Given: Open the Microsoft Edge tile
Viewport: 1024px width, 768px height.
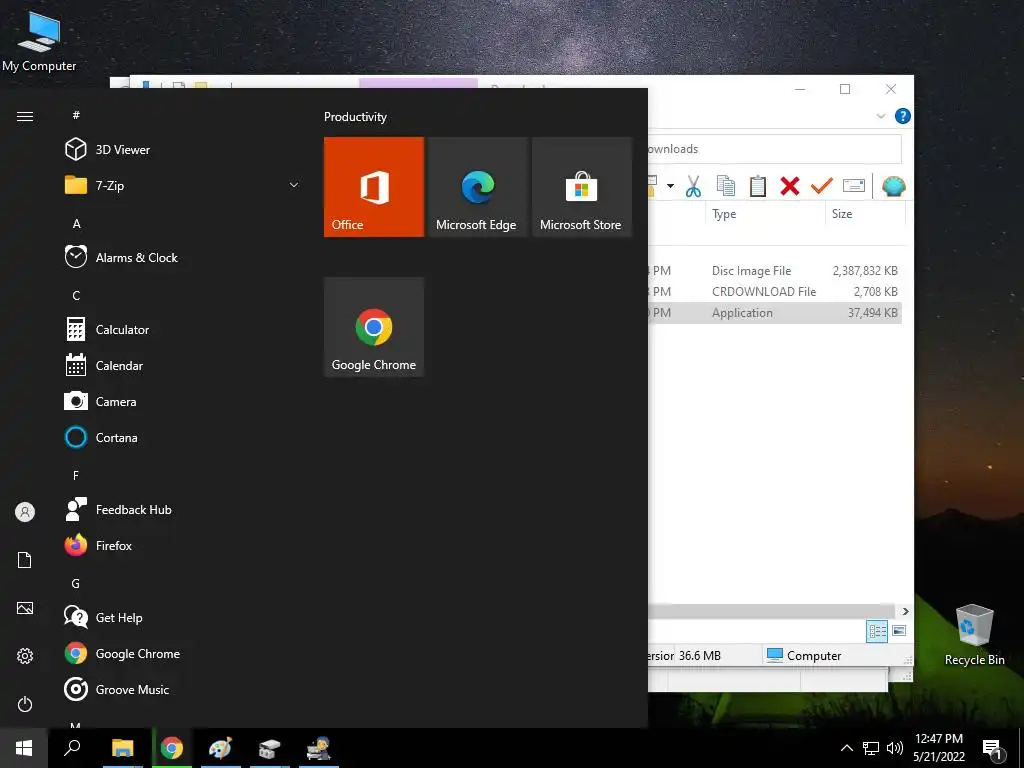Looking at the screenshot, I should (477, 187).
